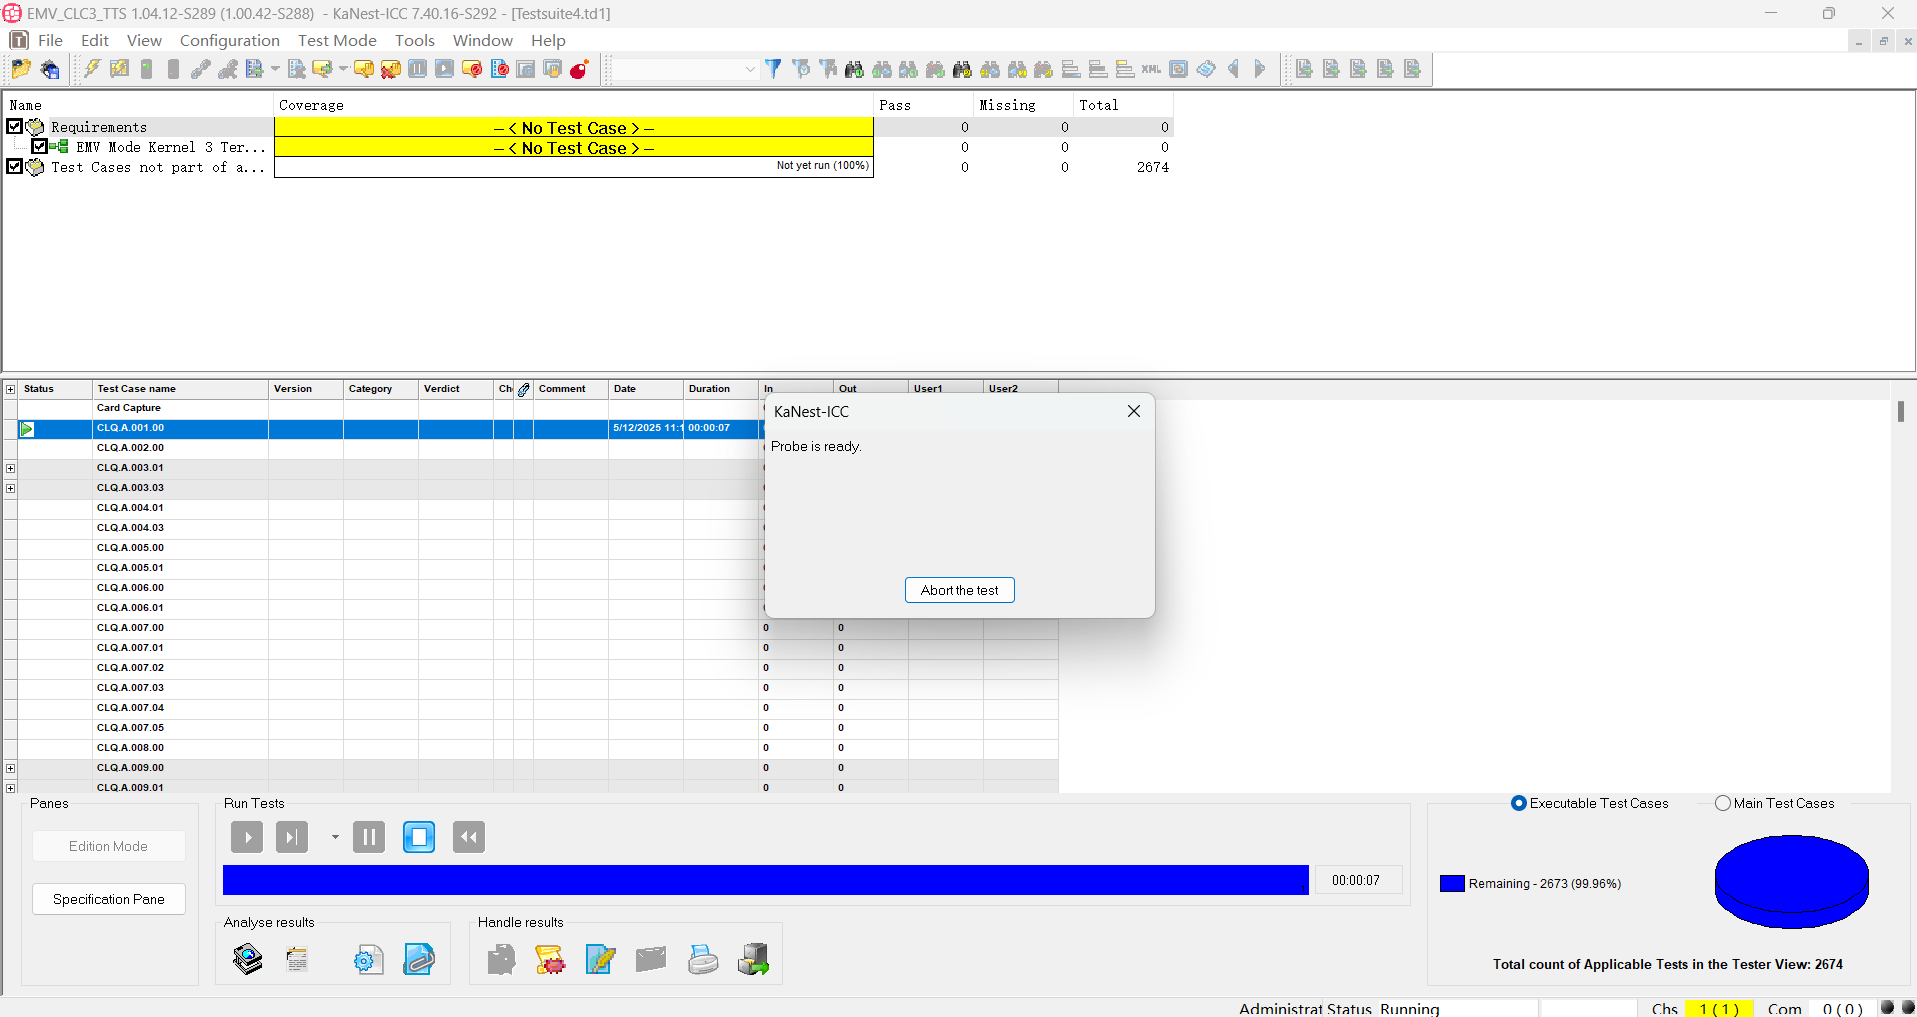Click the file cabinet export icon
This screenshot has width=1917, height=1017.
[753, 960]
